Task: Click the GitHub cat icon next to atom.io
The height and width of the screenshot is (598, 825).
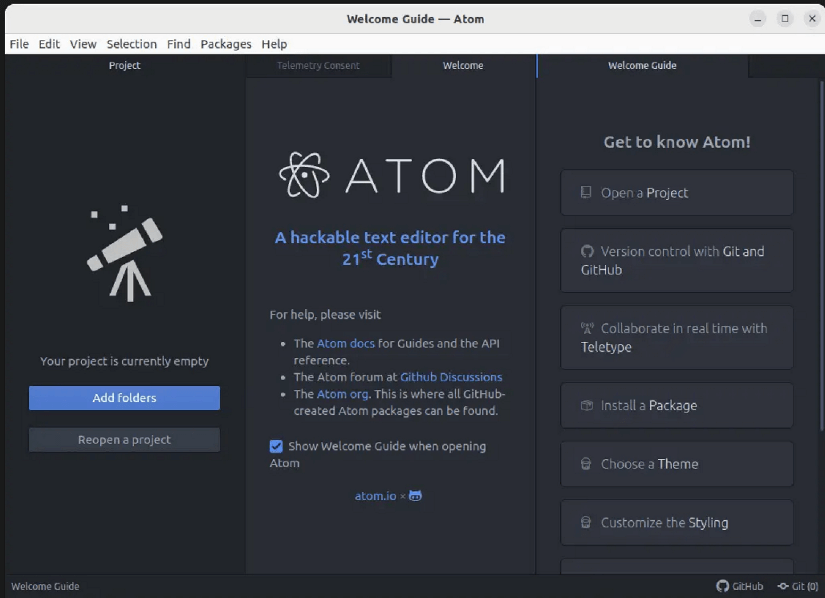Action: [416, 495]
